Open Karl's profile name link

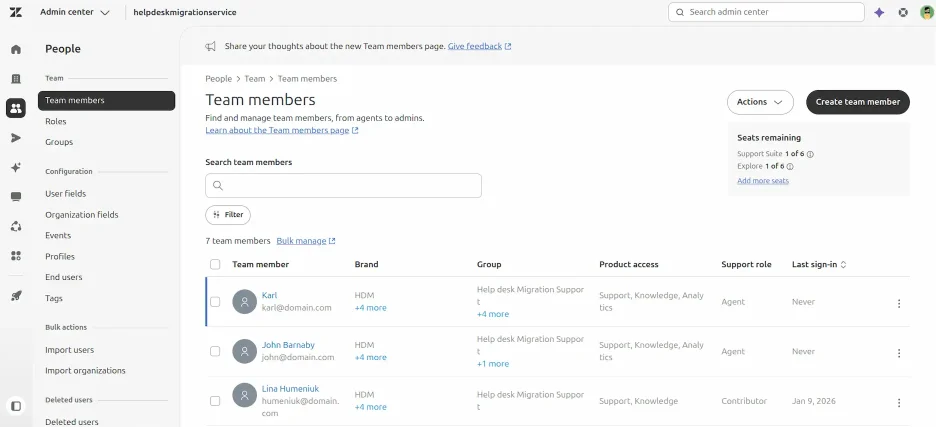click(x=269, y=295)
